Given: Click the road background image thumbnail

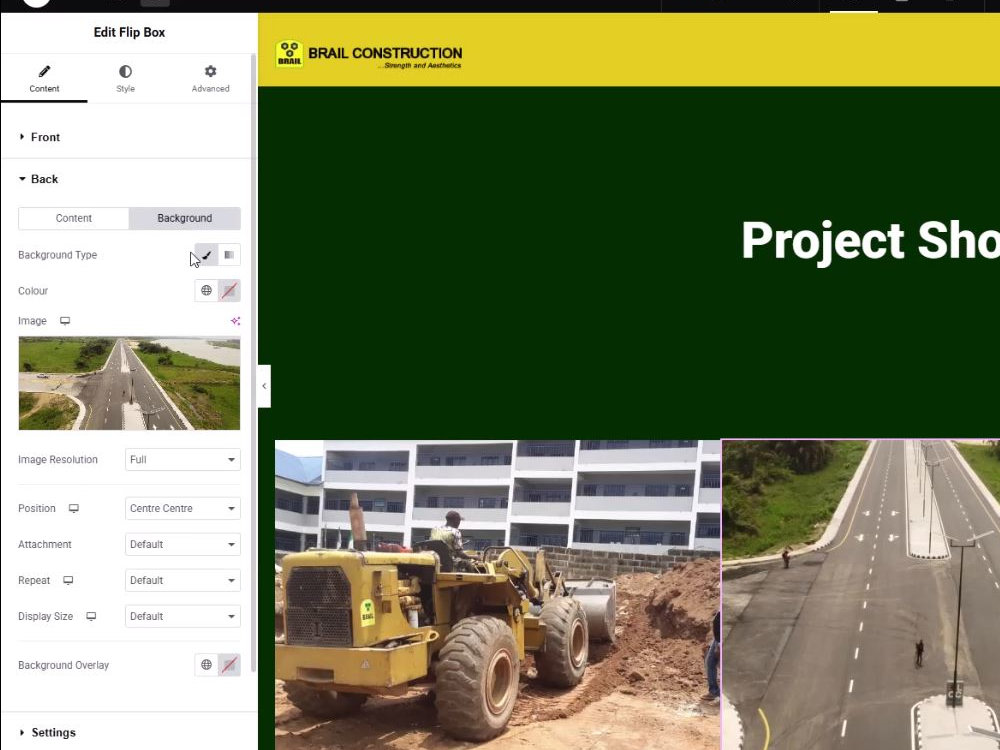Looking at the screenshot, I should (129, 383).
